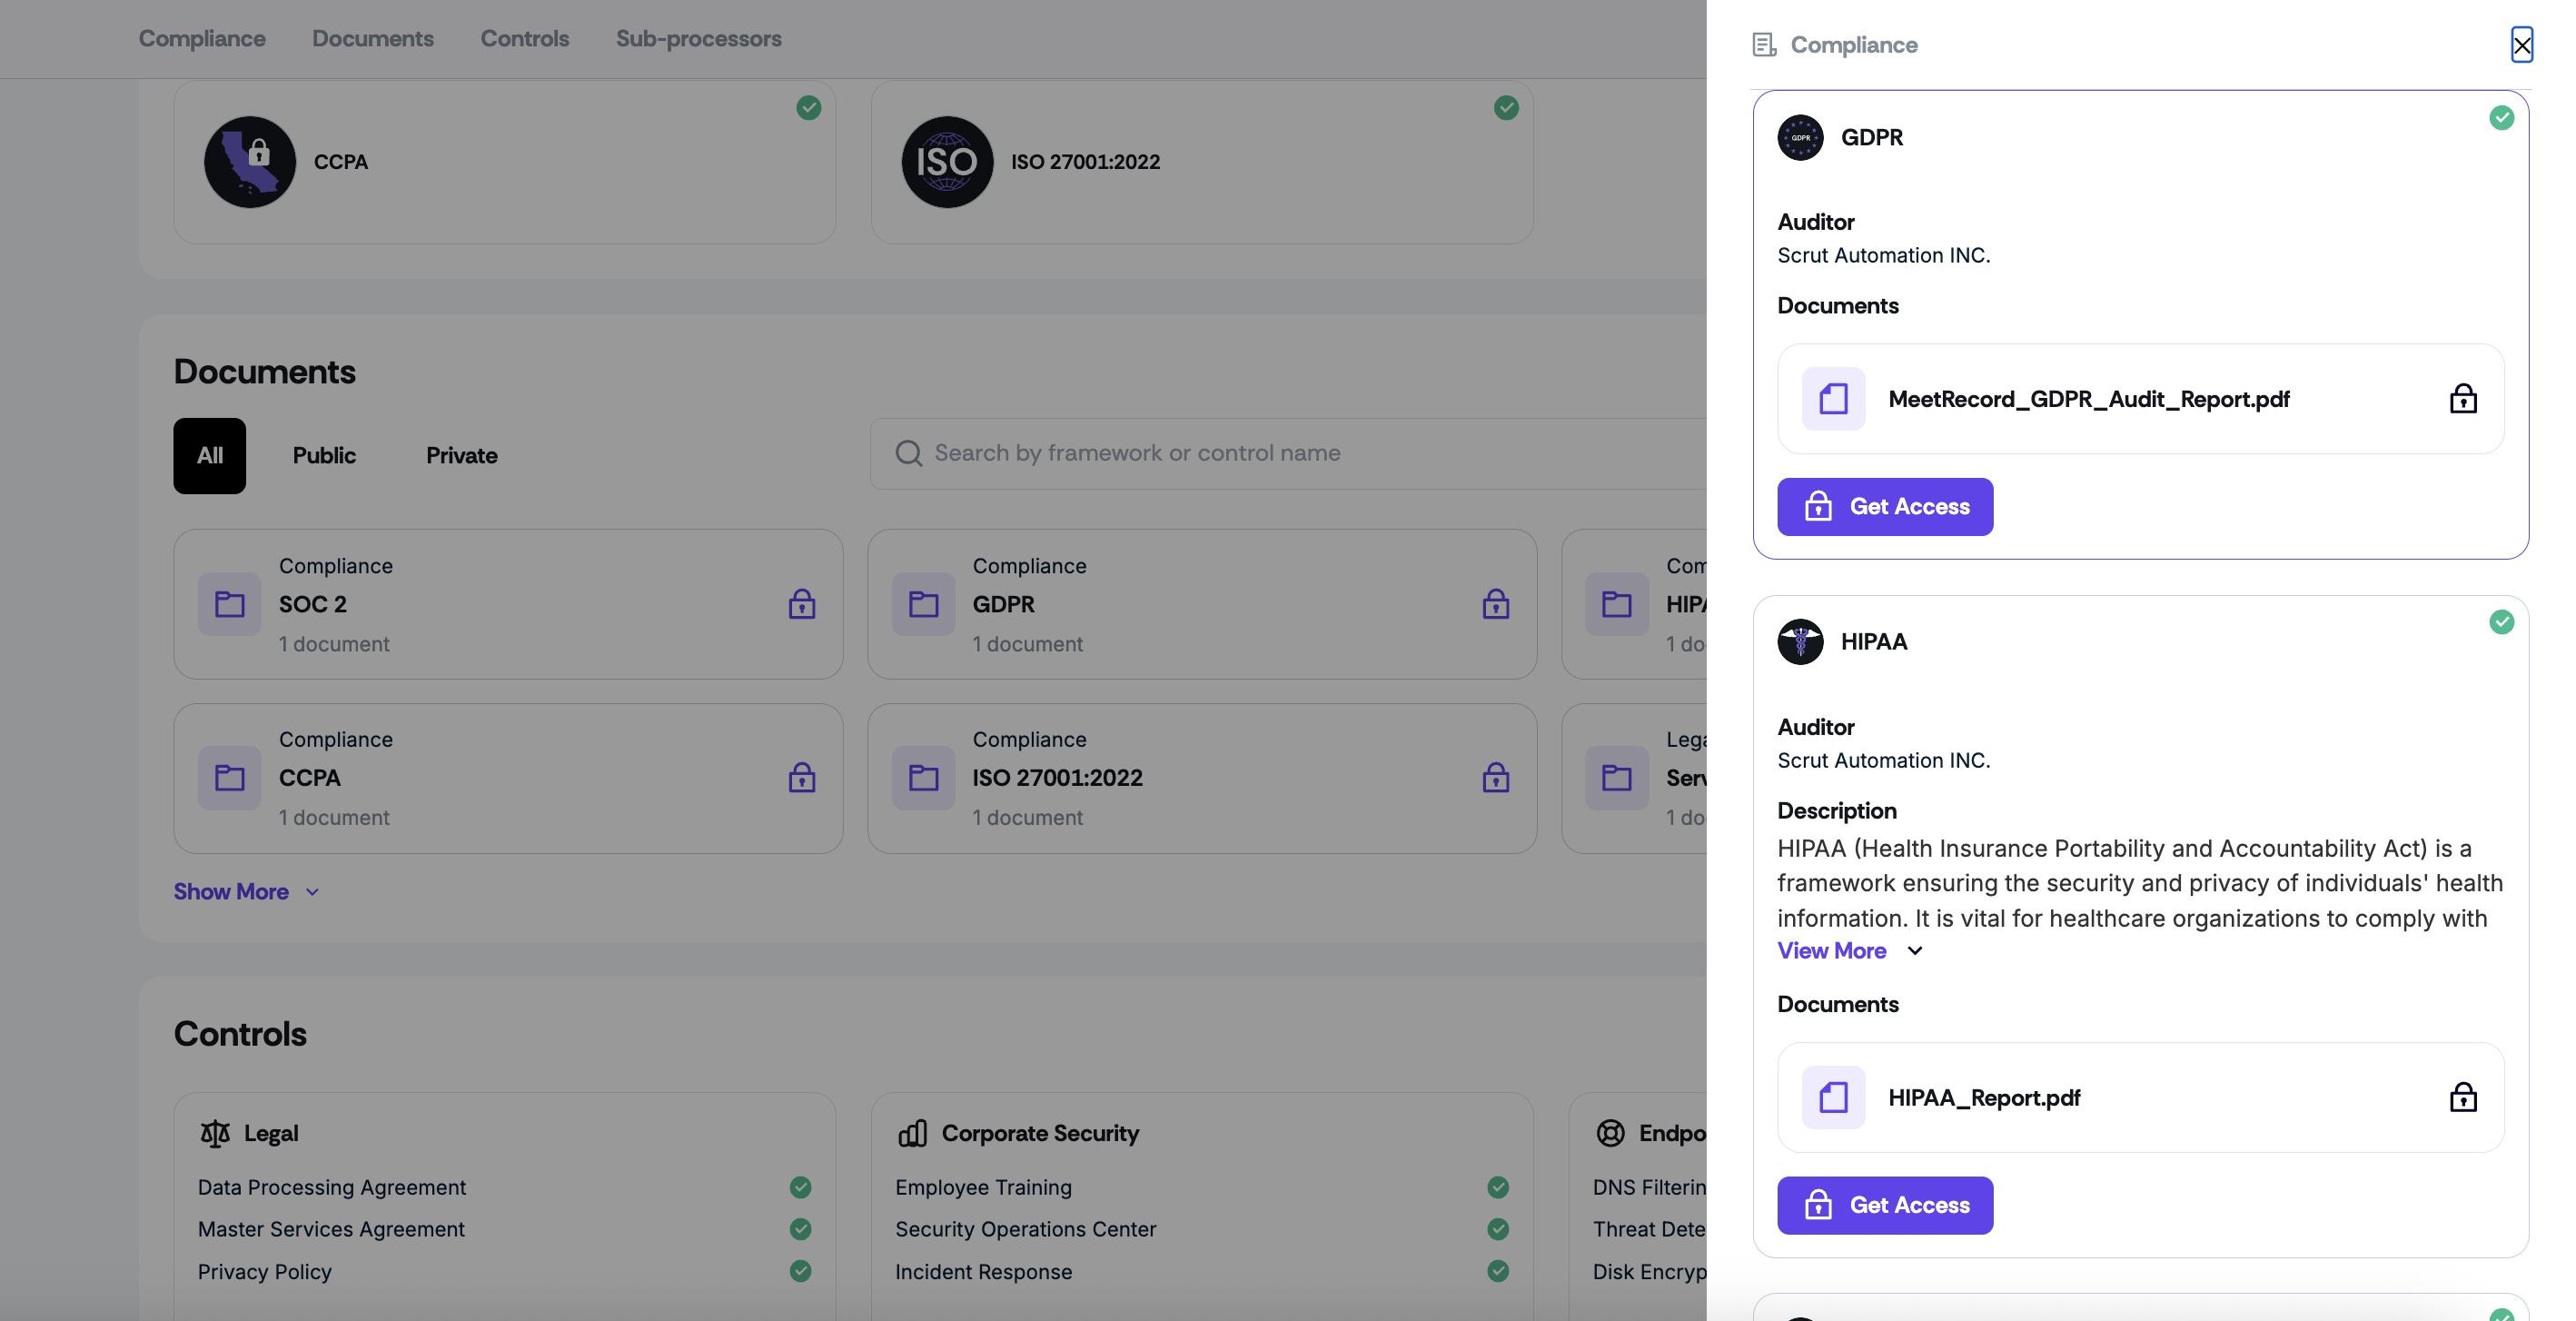Click lock icon on ISO 27001:2022 document card
Screen dimensions: 2576x1321
point(1495,778)
